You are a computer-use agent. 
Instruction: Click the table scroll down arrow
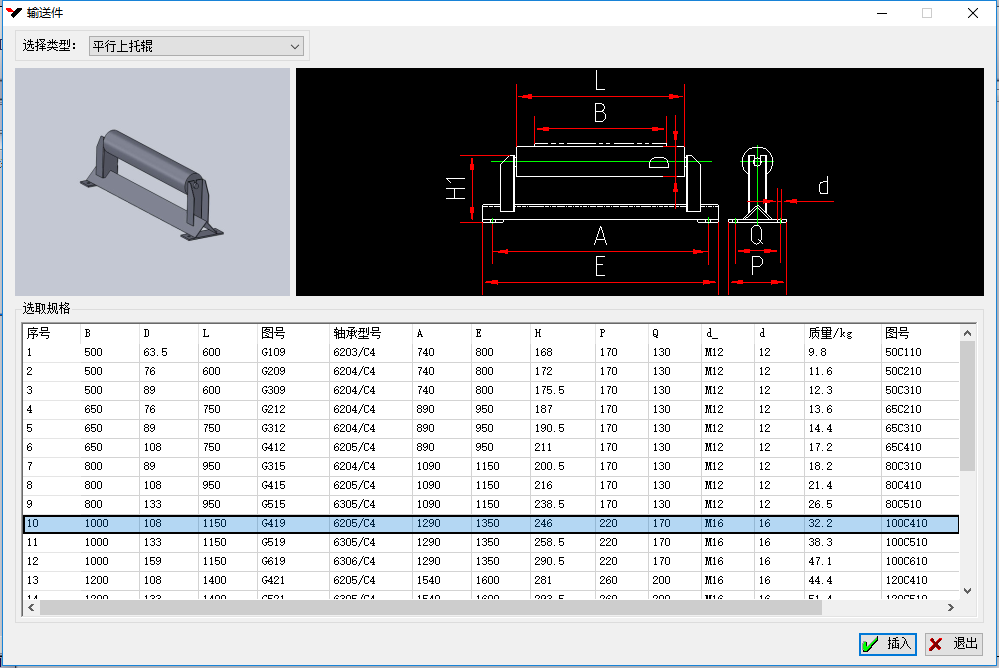[967, 591]
